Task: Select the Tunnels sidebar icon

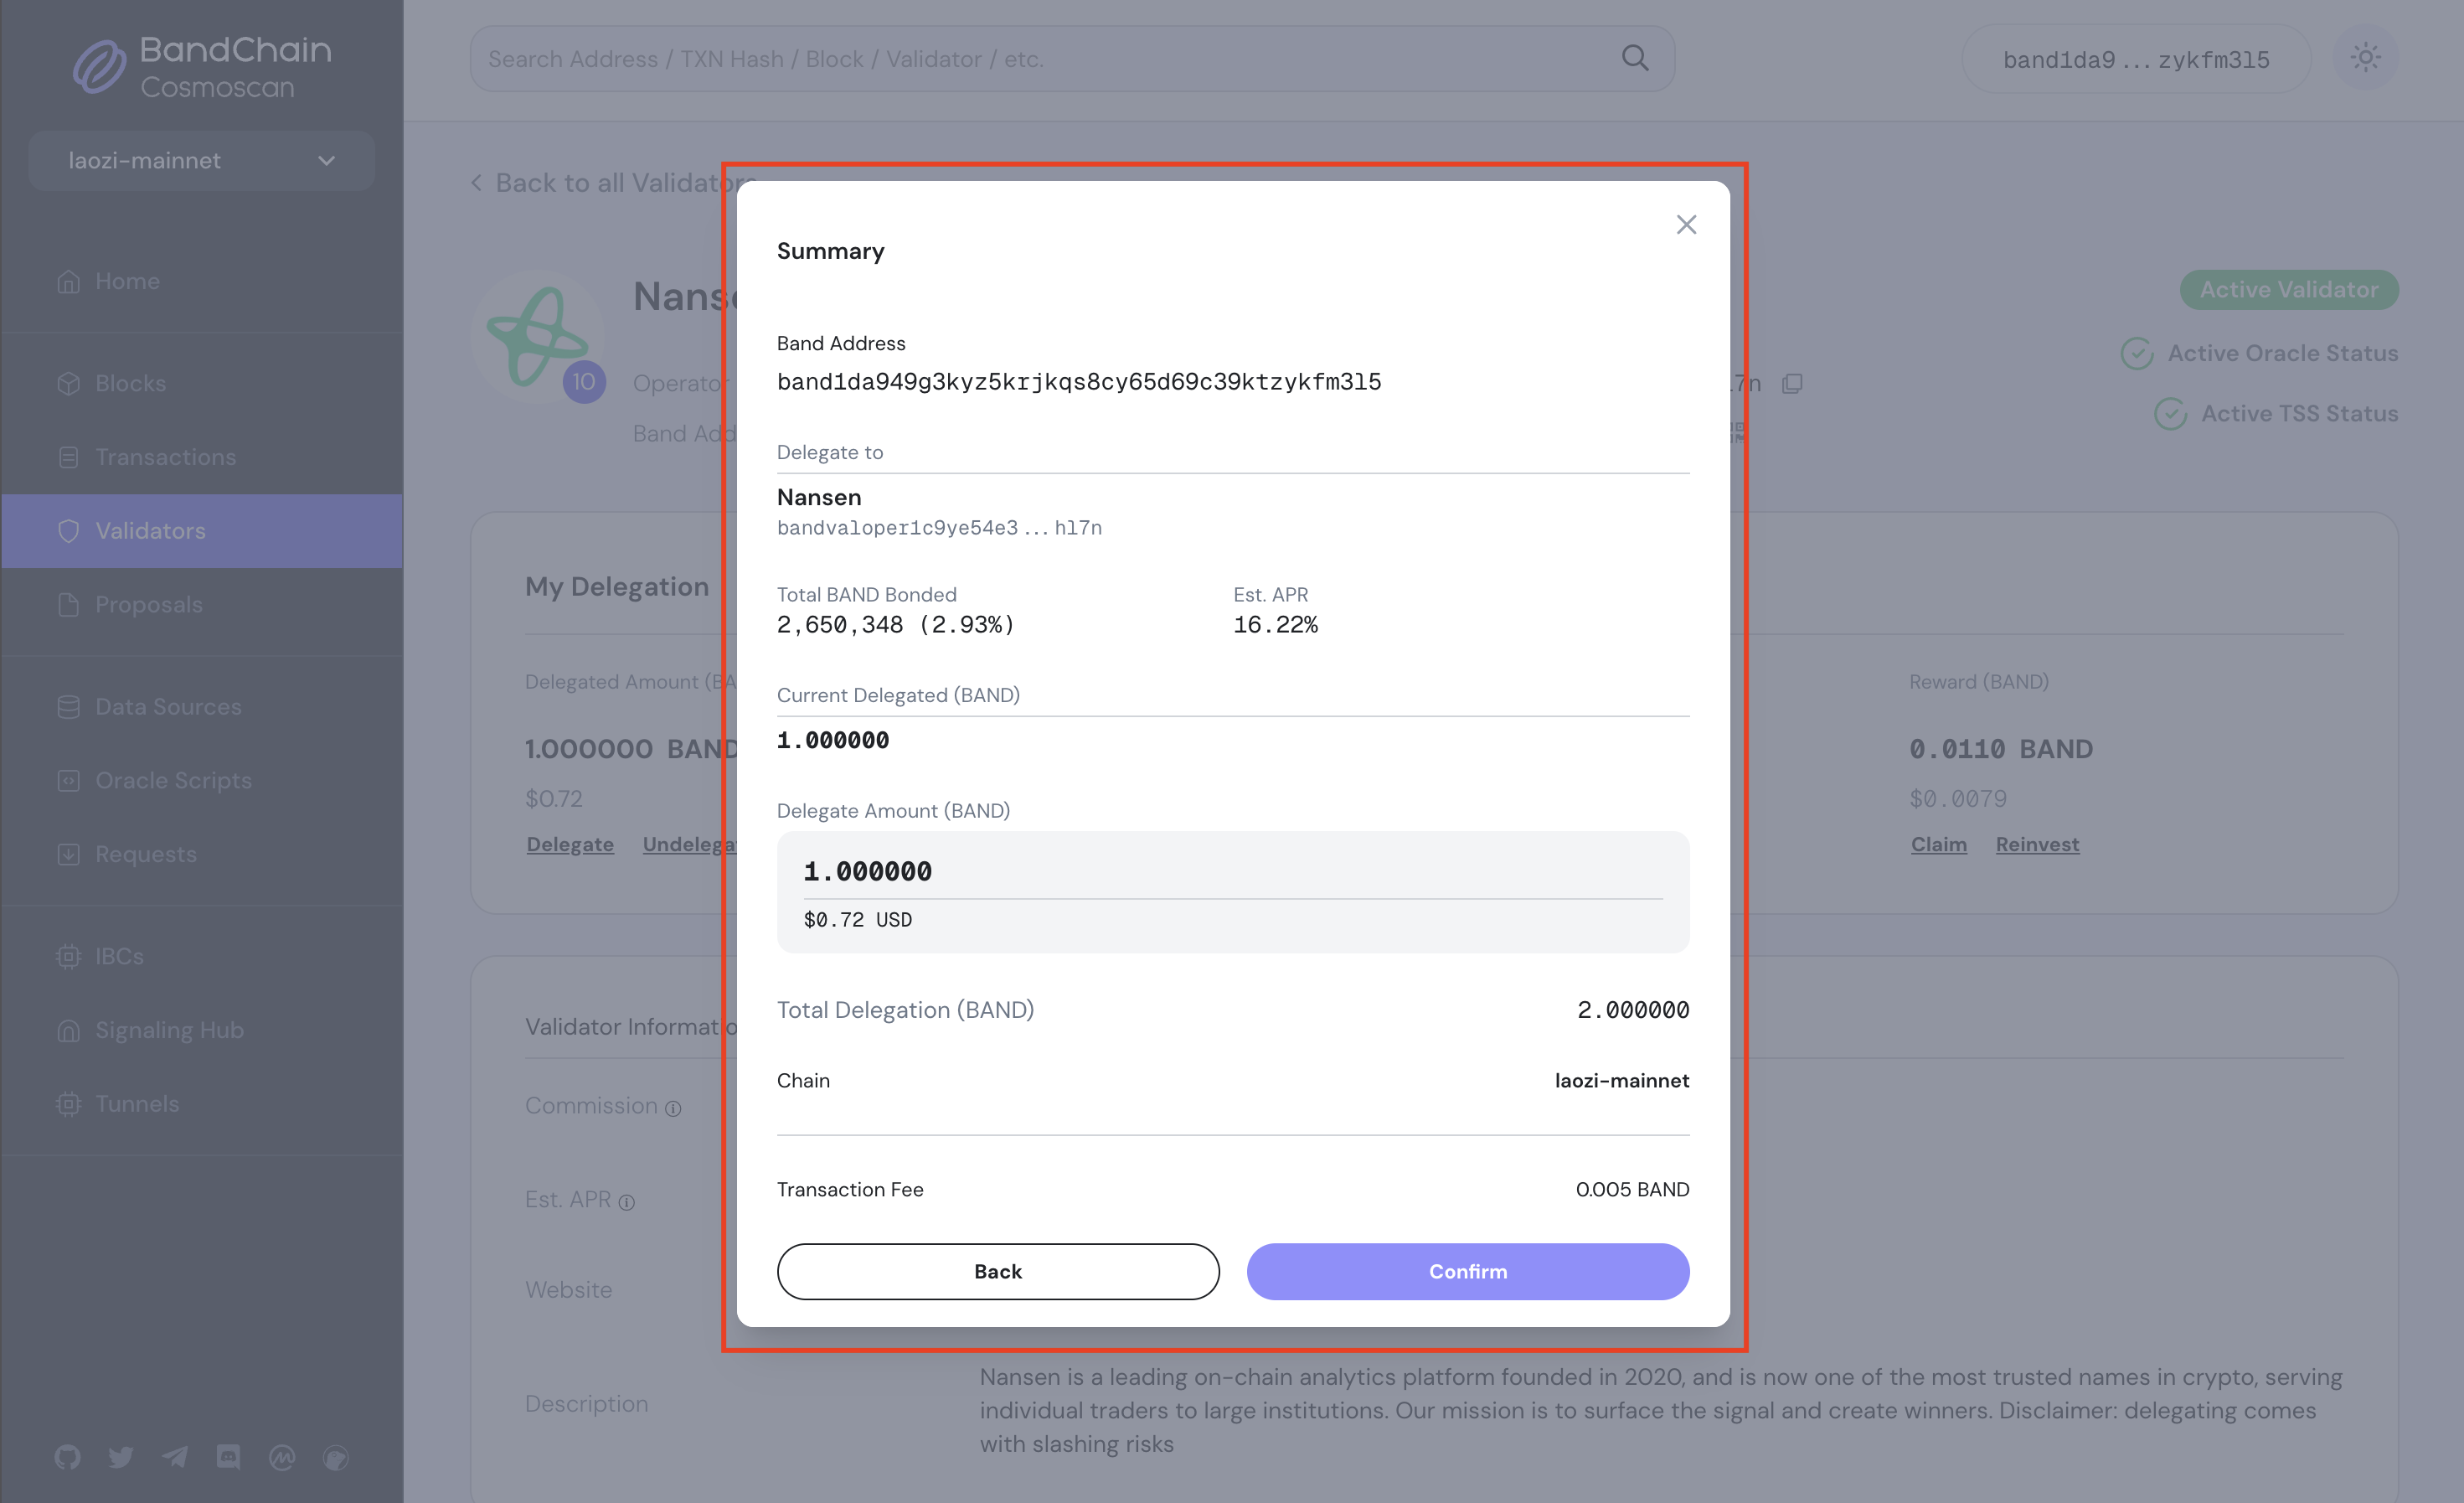Action: point(67,1103)
